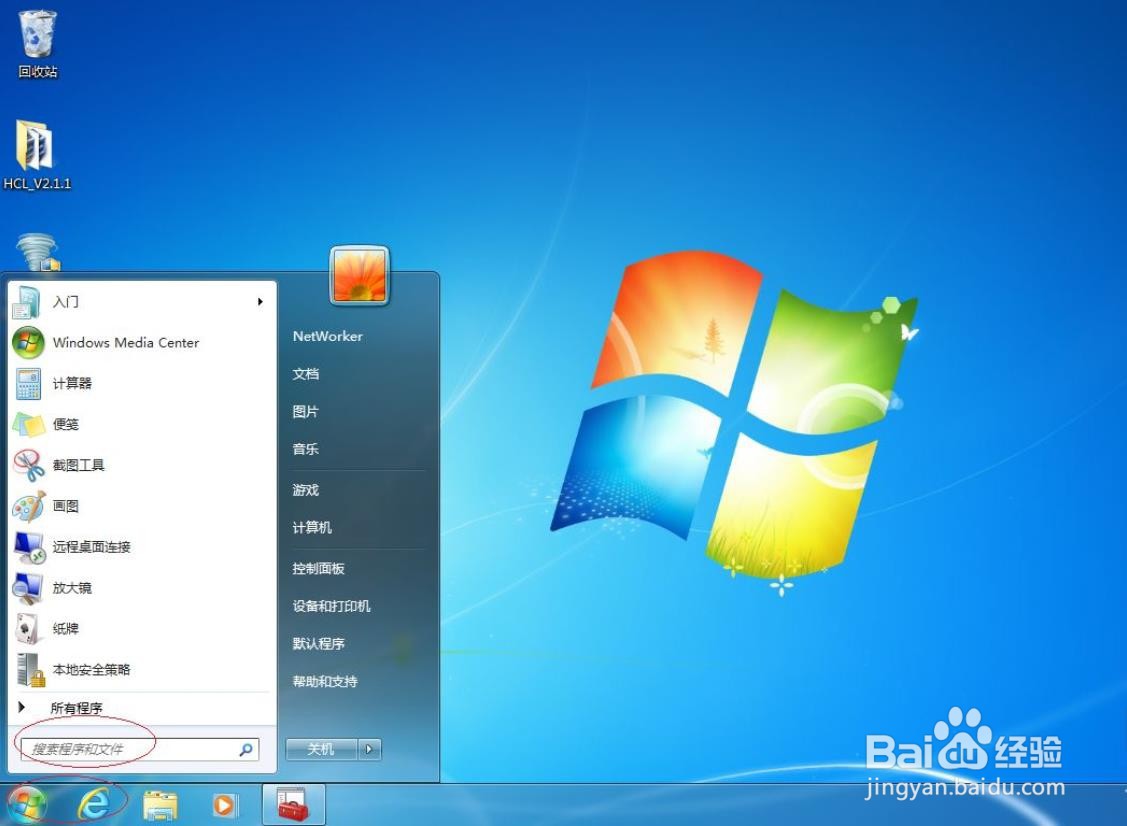Screen dimensions: 1127x826
Task: Click the 本地安全策略 text label
Action: click(x=91, y=670)
